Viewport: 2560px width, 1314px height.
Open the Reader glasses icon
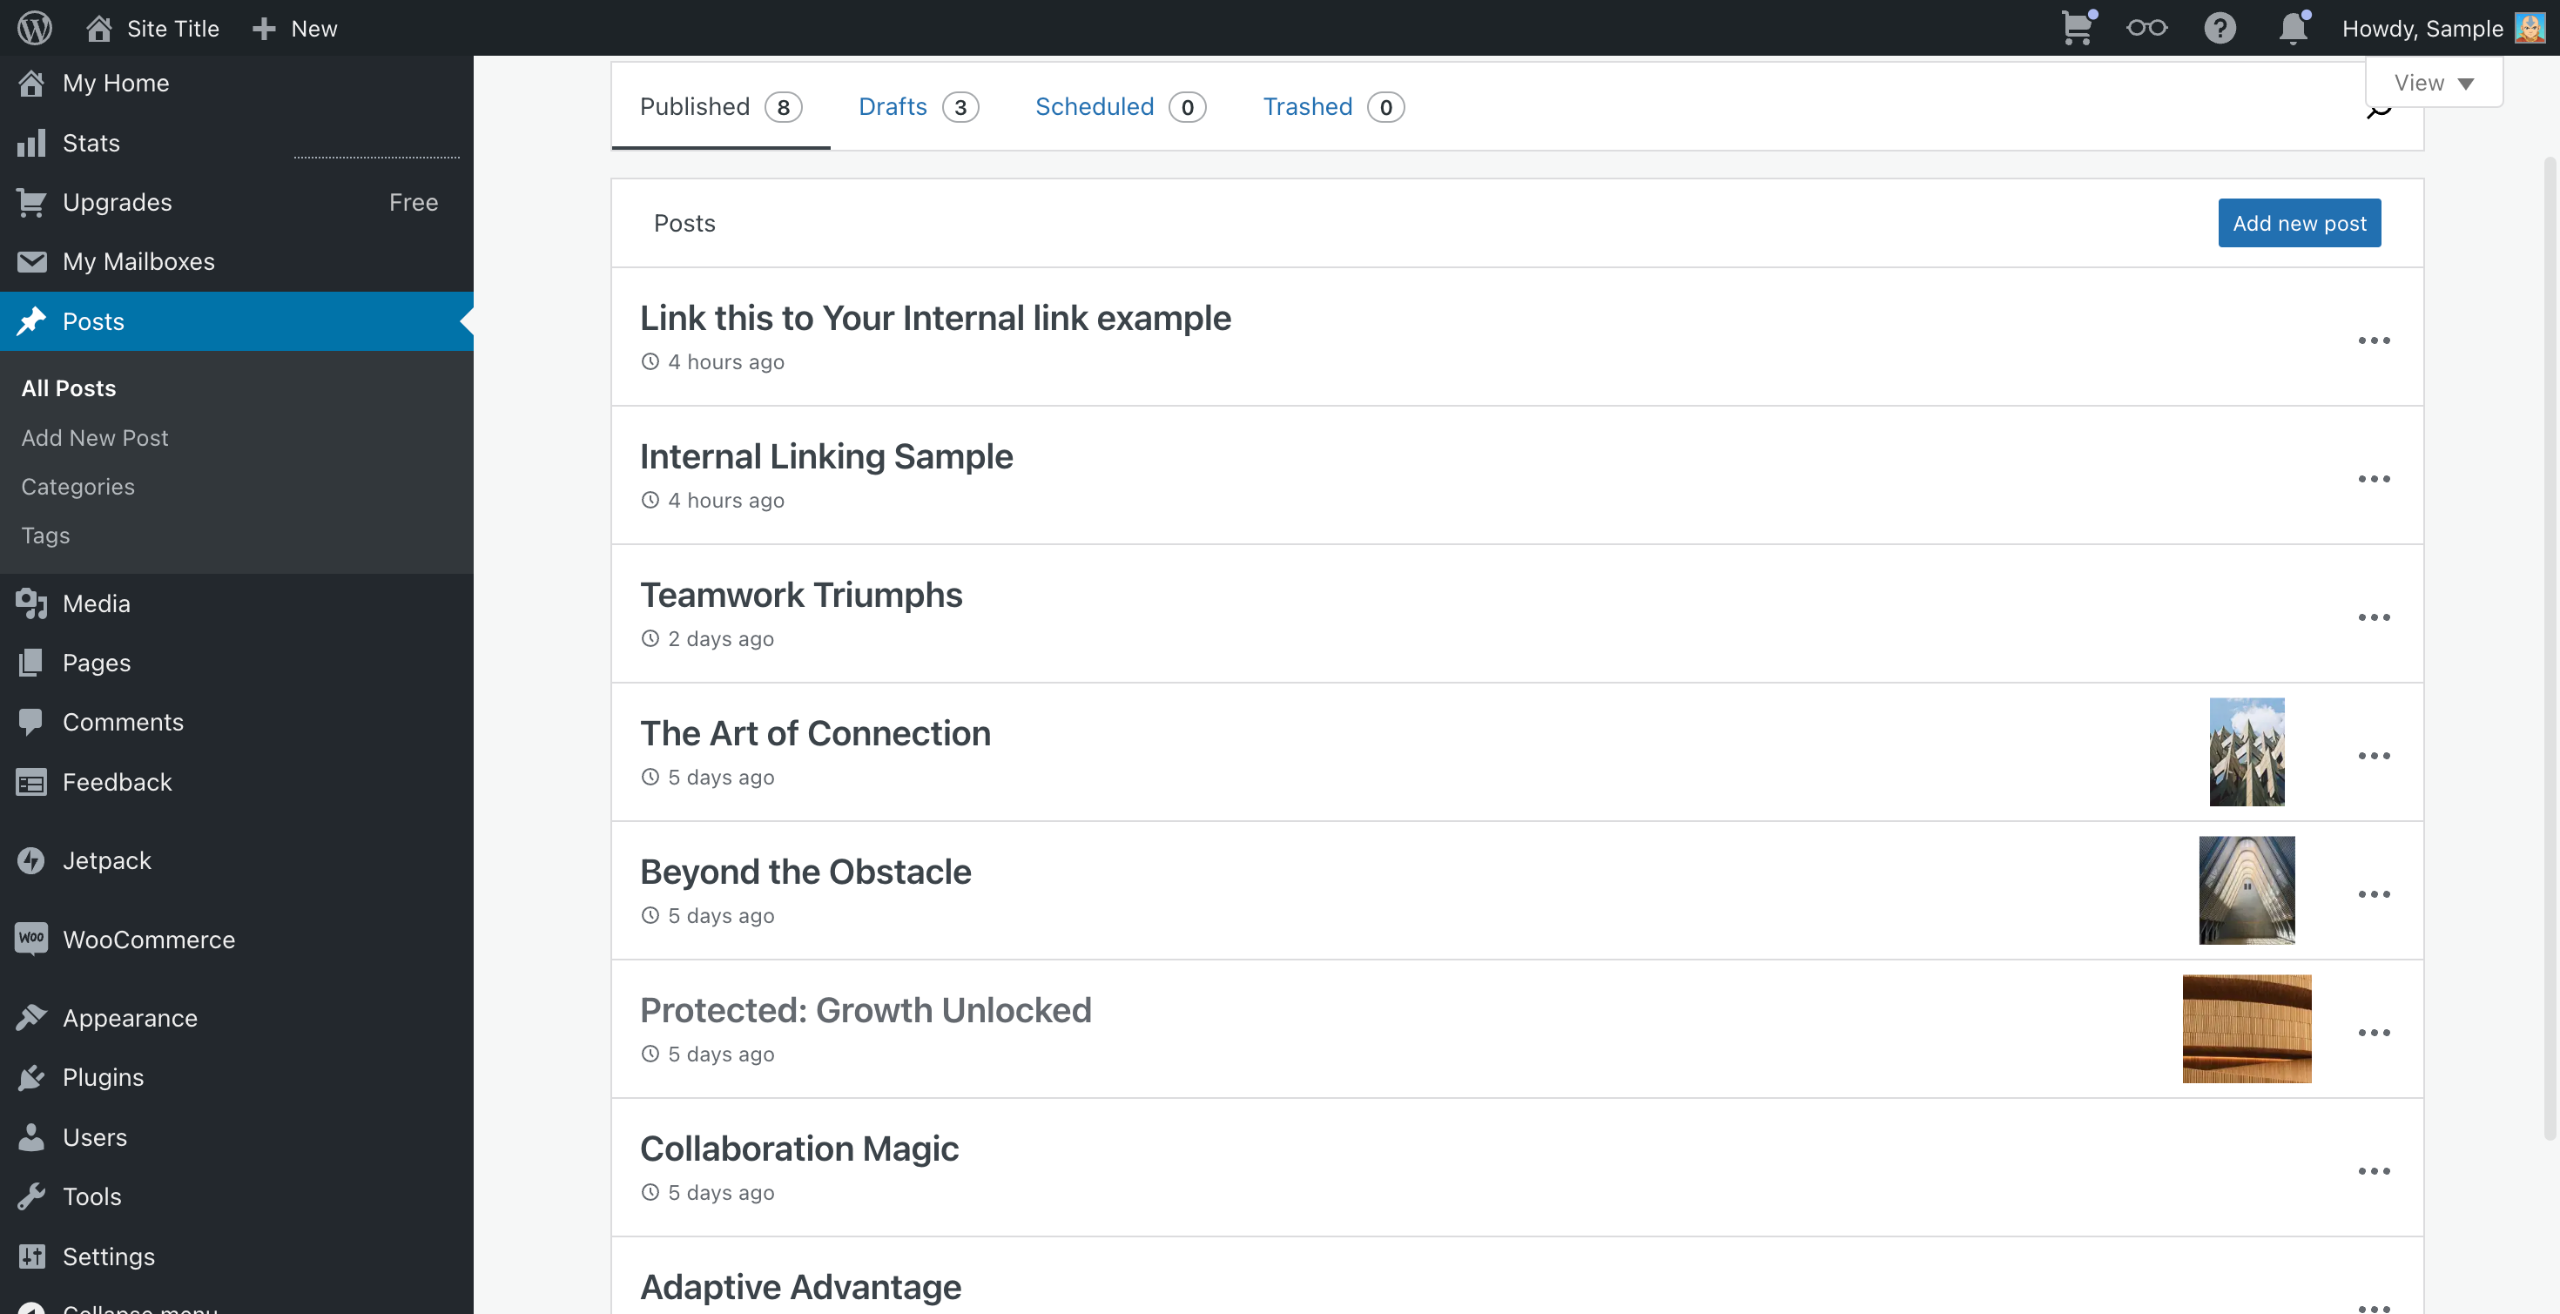pyautogui.click(x=2146, y=28)
